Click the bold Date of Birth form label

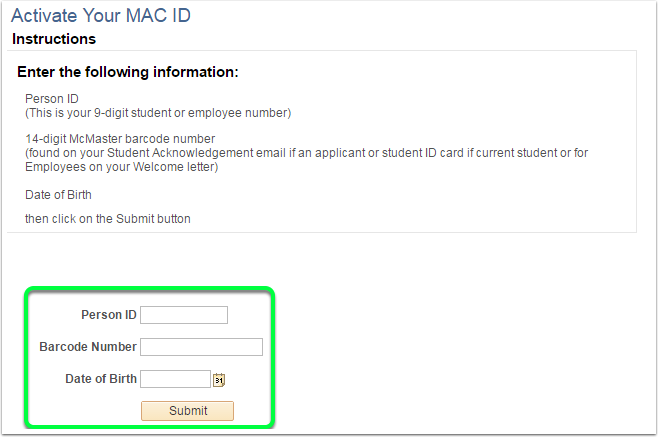pos(101,379)
